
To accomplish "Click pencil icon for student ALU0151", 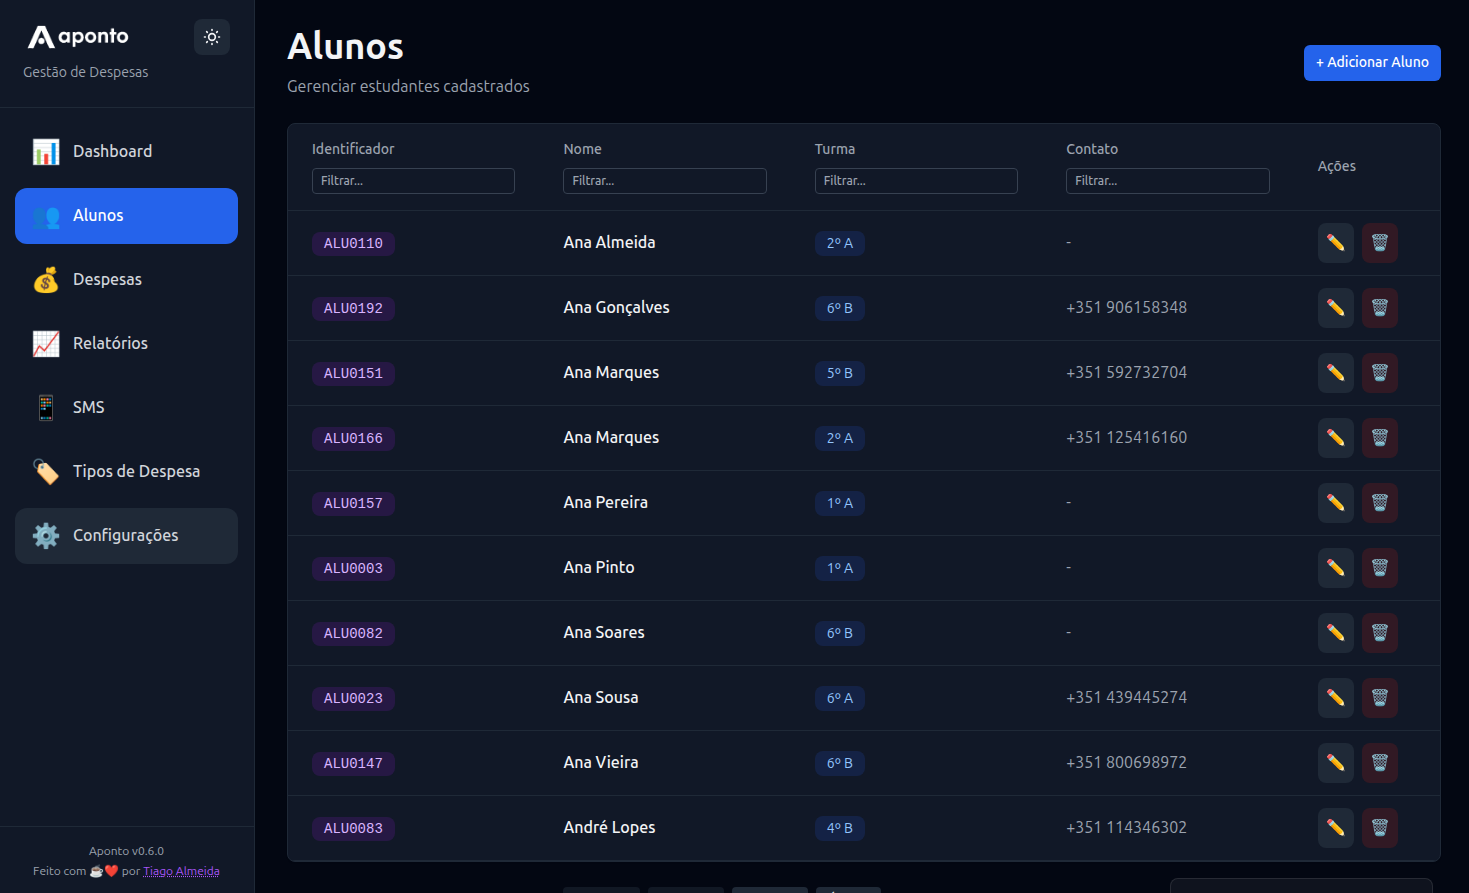I will point(1335,373).
